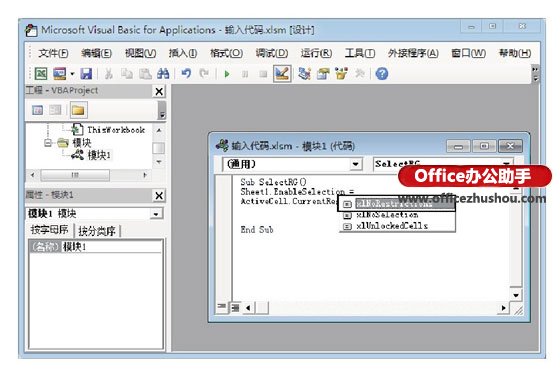Run the macro with green play icon
Viewport: 560px width, 372px height.
point(227,74)
